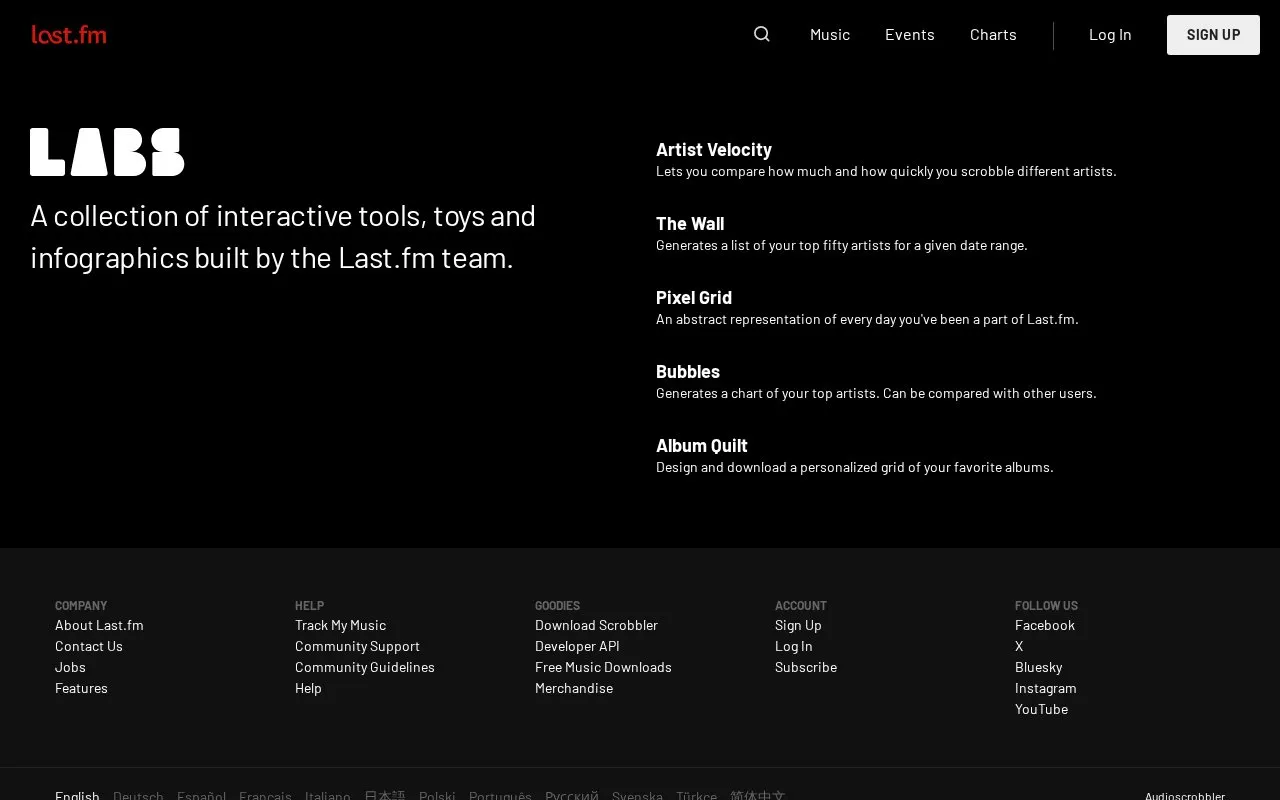Open the Bubbles chart tool
Screen dimensions: 1280x800
688,371
